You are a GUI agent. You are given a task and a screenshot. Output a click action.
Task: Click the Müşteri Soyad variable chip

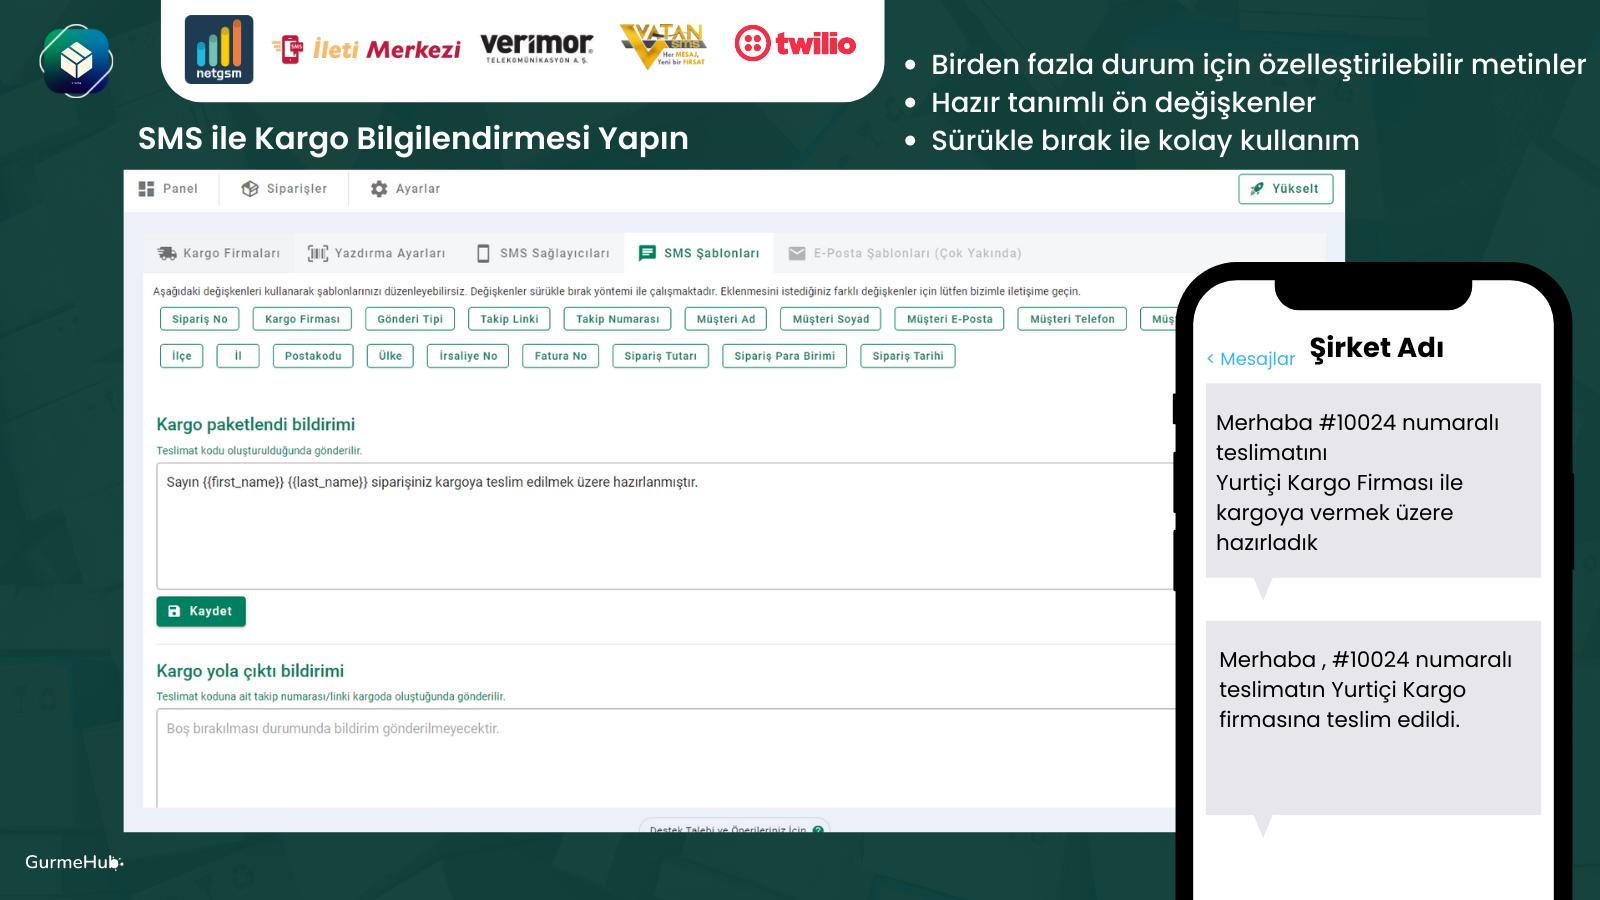[831, 319]
